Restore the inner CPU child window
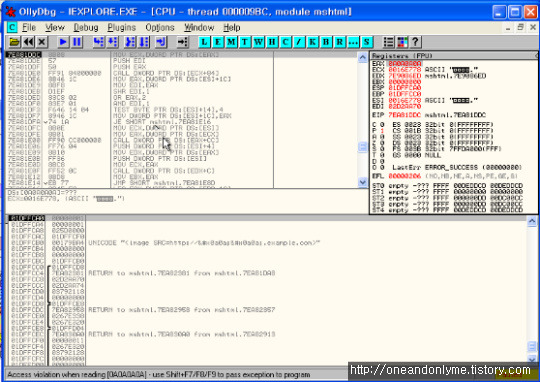Image resolution: width=540 pixels, height=382 pixels. (x=520, y=27)
